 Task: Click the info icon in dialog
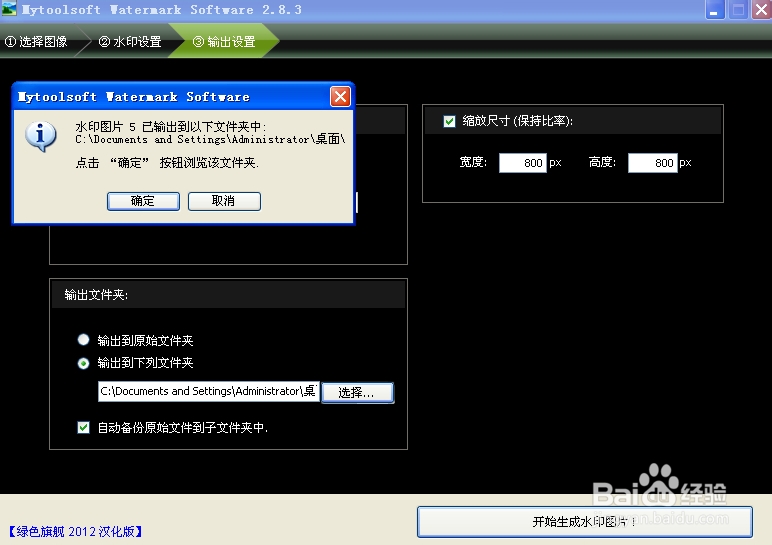pos(40,135)
